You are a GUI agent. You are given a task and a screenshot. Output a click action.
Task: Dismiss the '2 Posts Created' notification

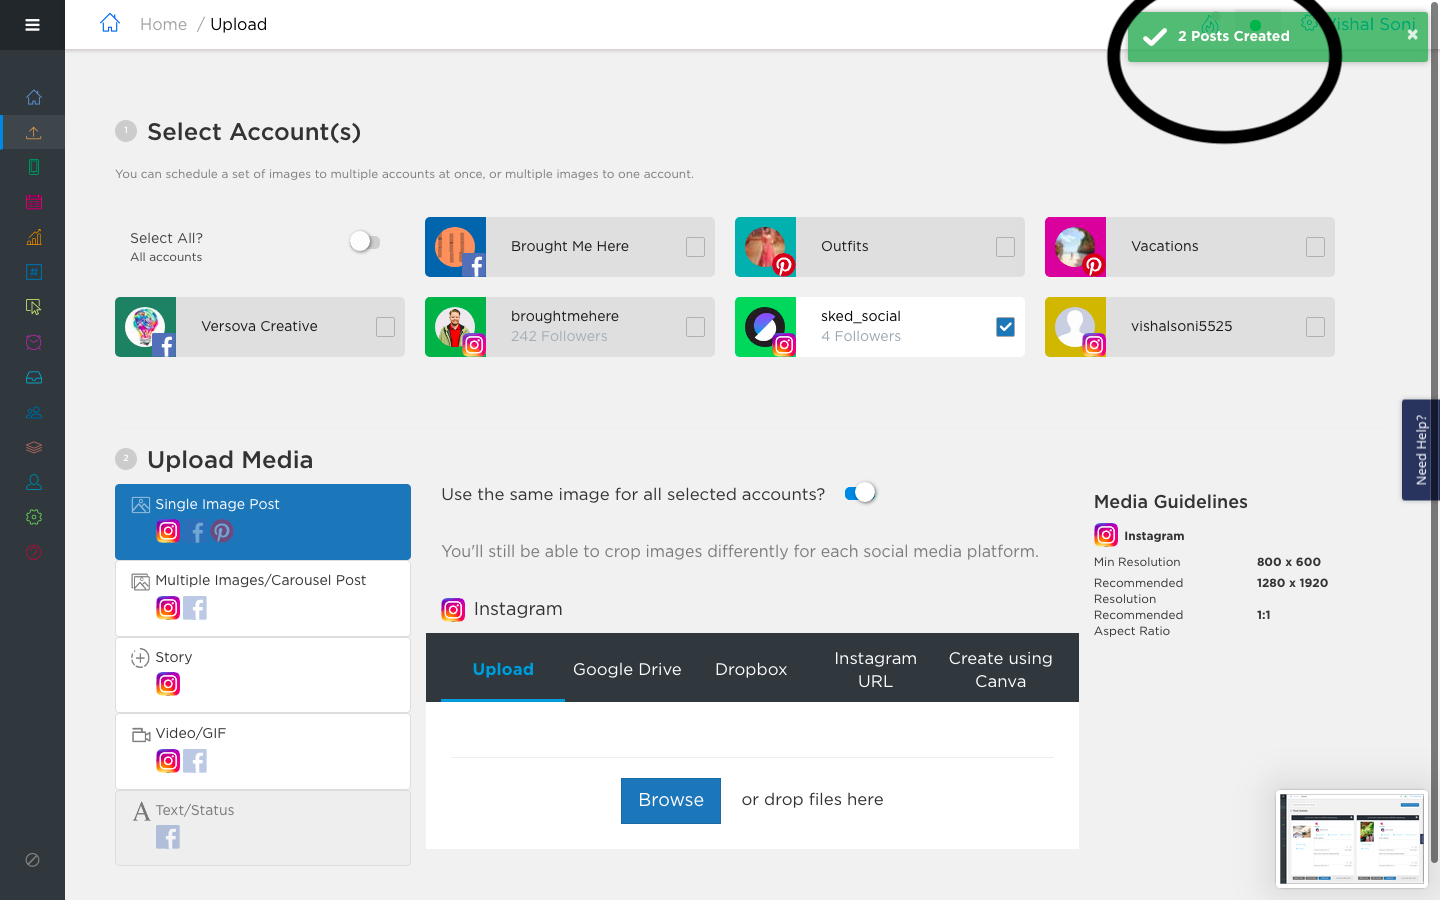pos(1412,35)
